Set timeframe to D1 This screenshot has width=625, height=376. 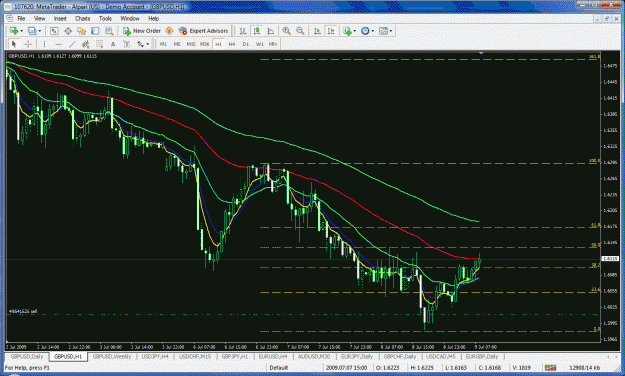coord(246,44)
